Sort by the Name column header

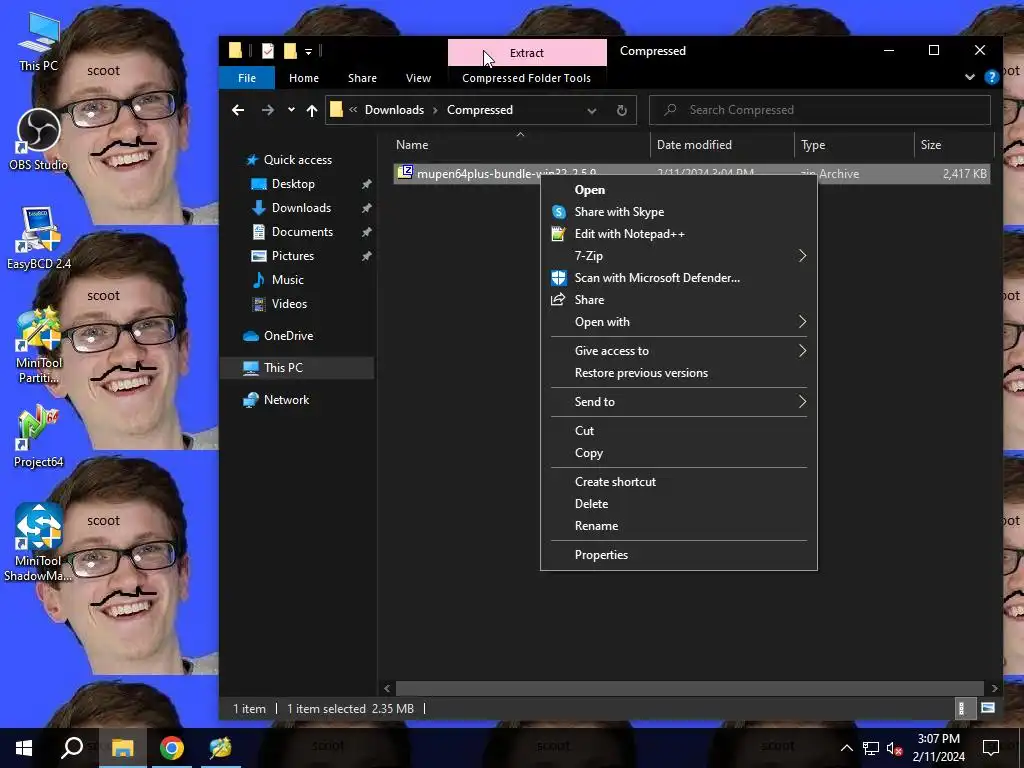pos(520,145)
